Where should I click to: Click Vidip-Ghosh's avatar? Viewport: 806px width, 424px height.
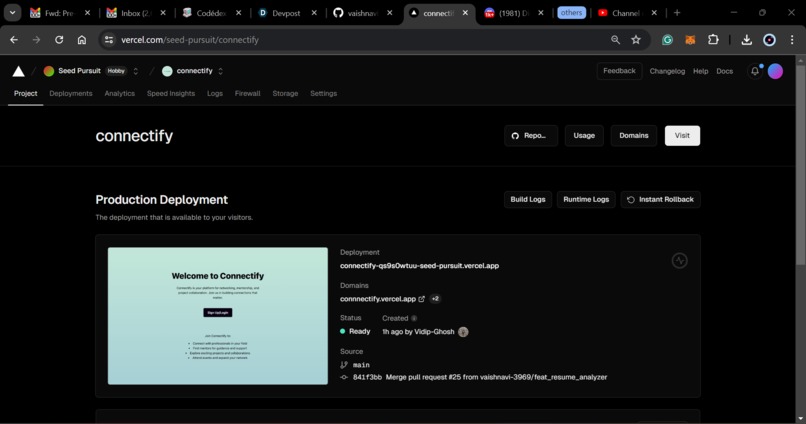[x=463, y=332]
